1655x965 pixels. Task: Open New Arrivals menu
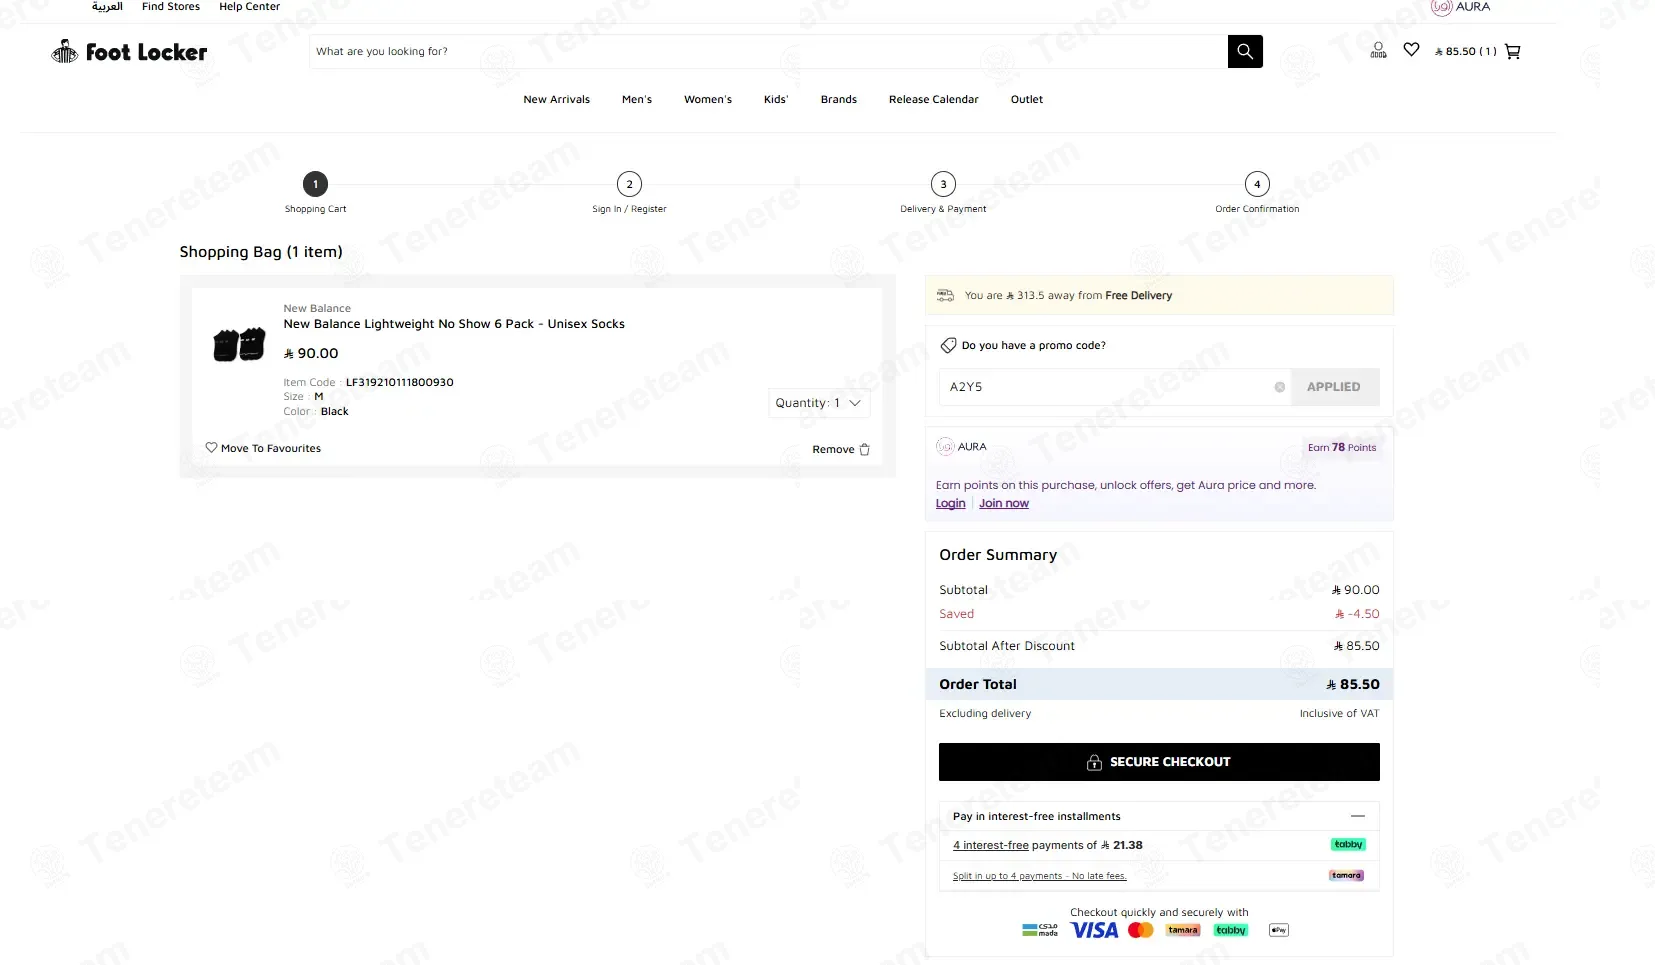[x=557, y=99]
